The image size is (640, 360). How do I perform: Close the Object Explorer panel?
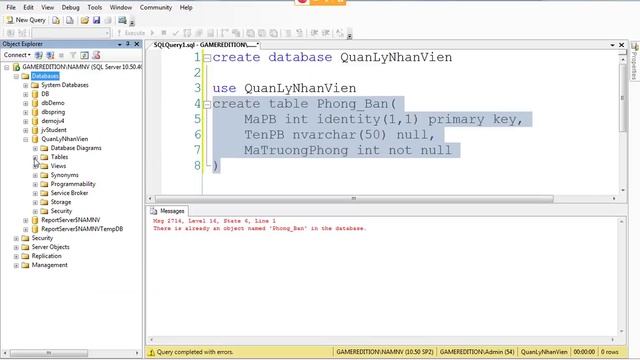pyautogui.click(x=137, y=44)
